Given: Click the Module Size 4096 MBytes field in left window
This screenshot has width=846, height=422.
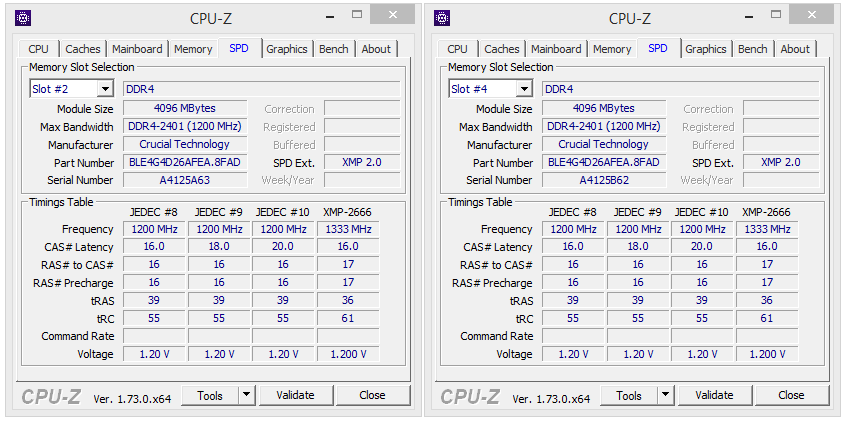Looking at the screenshot, I should point(185,108).
